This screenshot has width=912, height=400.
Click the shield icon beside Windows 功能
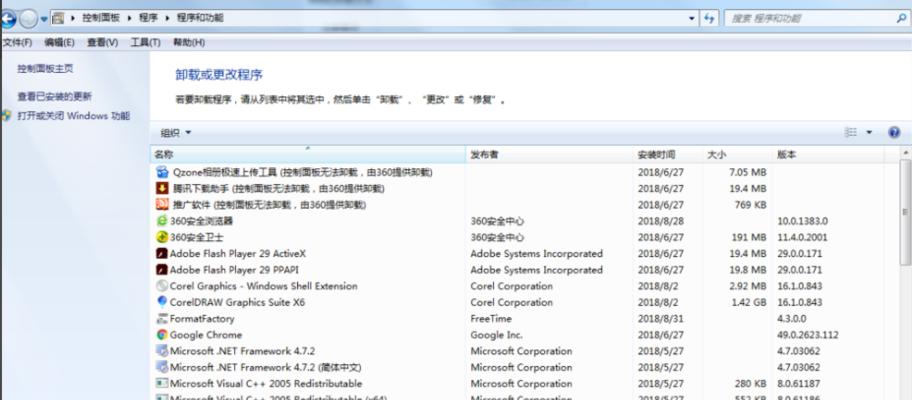6,115
